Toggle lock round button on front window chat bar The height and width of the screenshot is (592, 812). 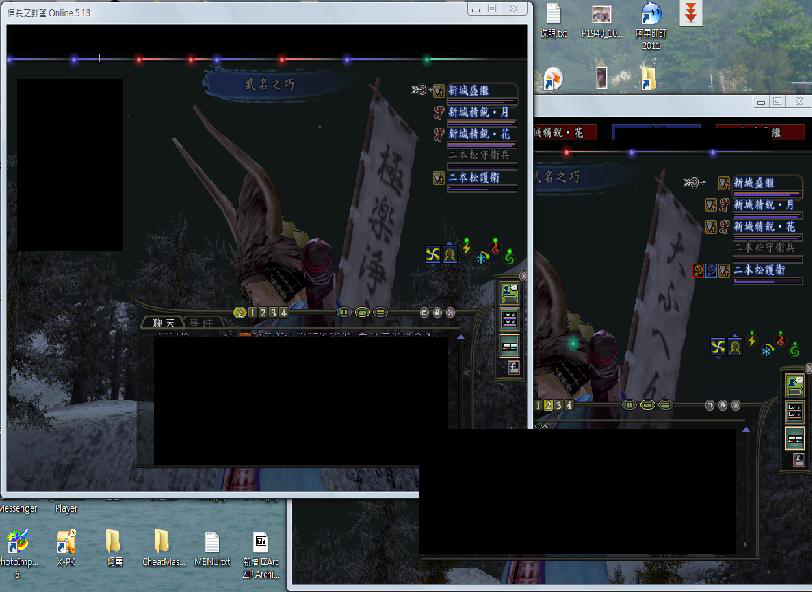tap(438, 312)
